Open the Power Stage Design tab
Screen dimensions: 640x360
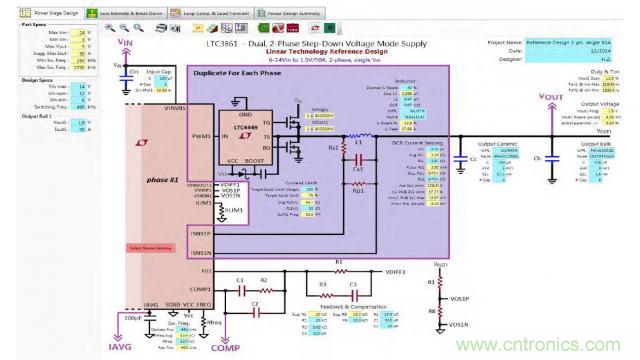51,13
